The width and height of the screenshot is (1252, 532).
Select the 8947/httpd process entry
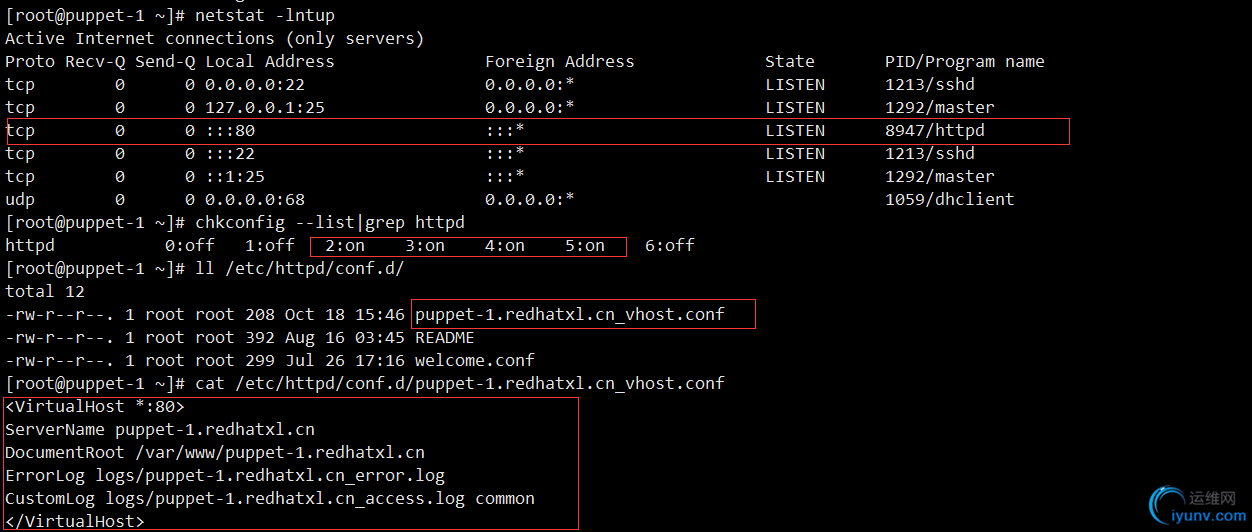pos(935,130)
